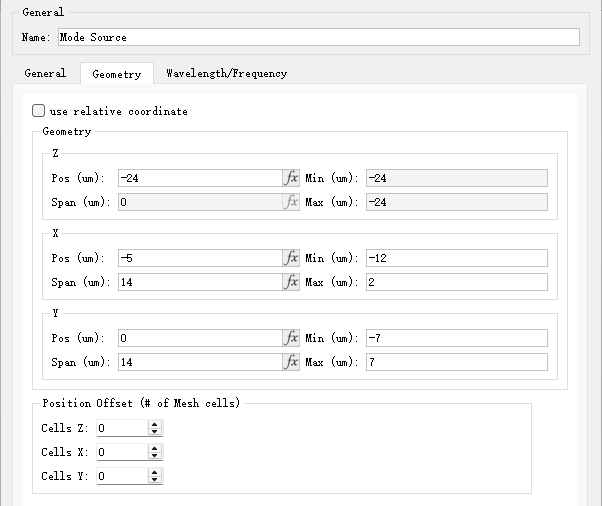
Task: Click the read-only Z Min (um) field
Action: point(457,178)
